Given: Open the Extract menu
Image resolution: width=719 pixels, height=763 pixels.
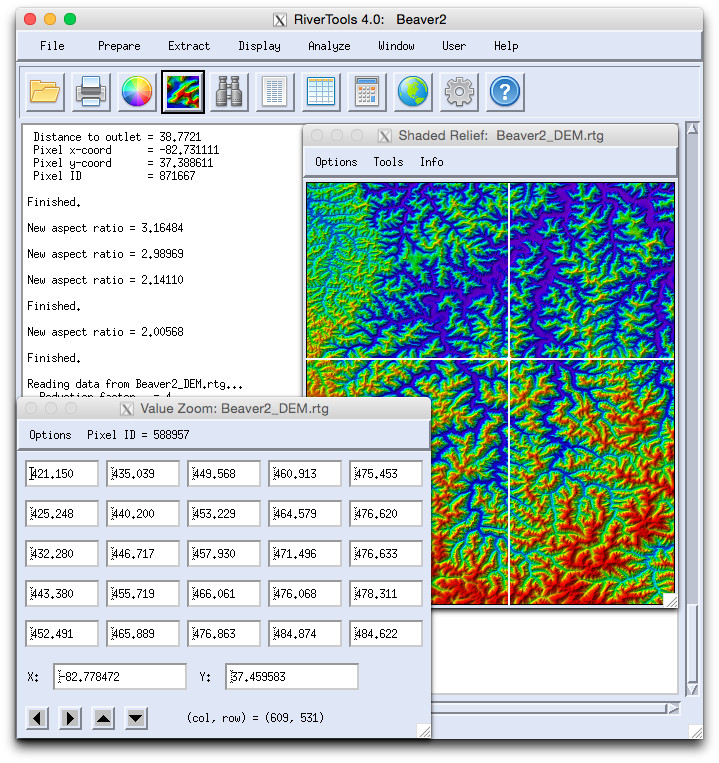Looking at the screenshot, I should point(189,46).
